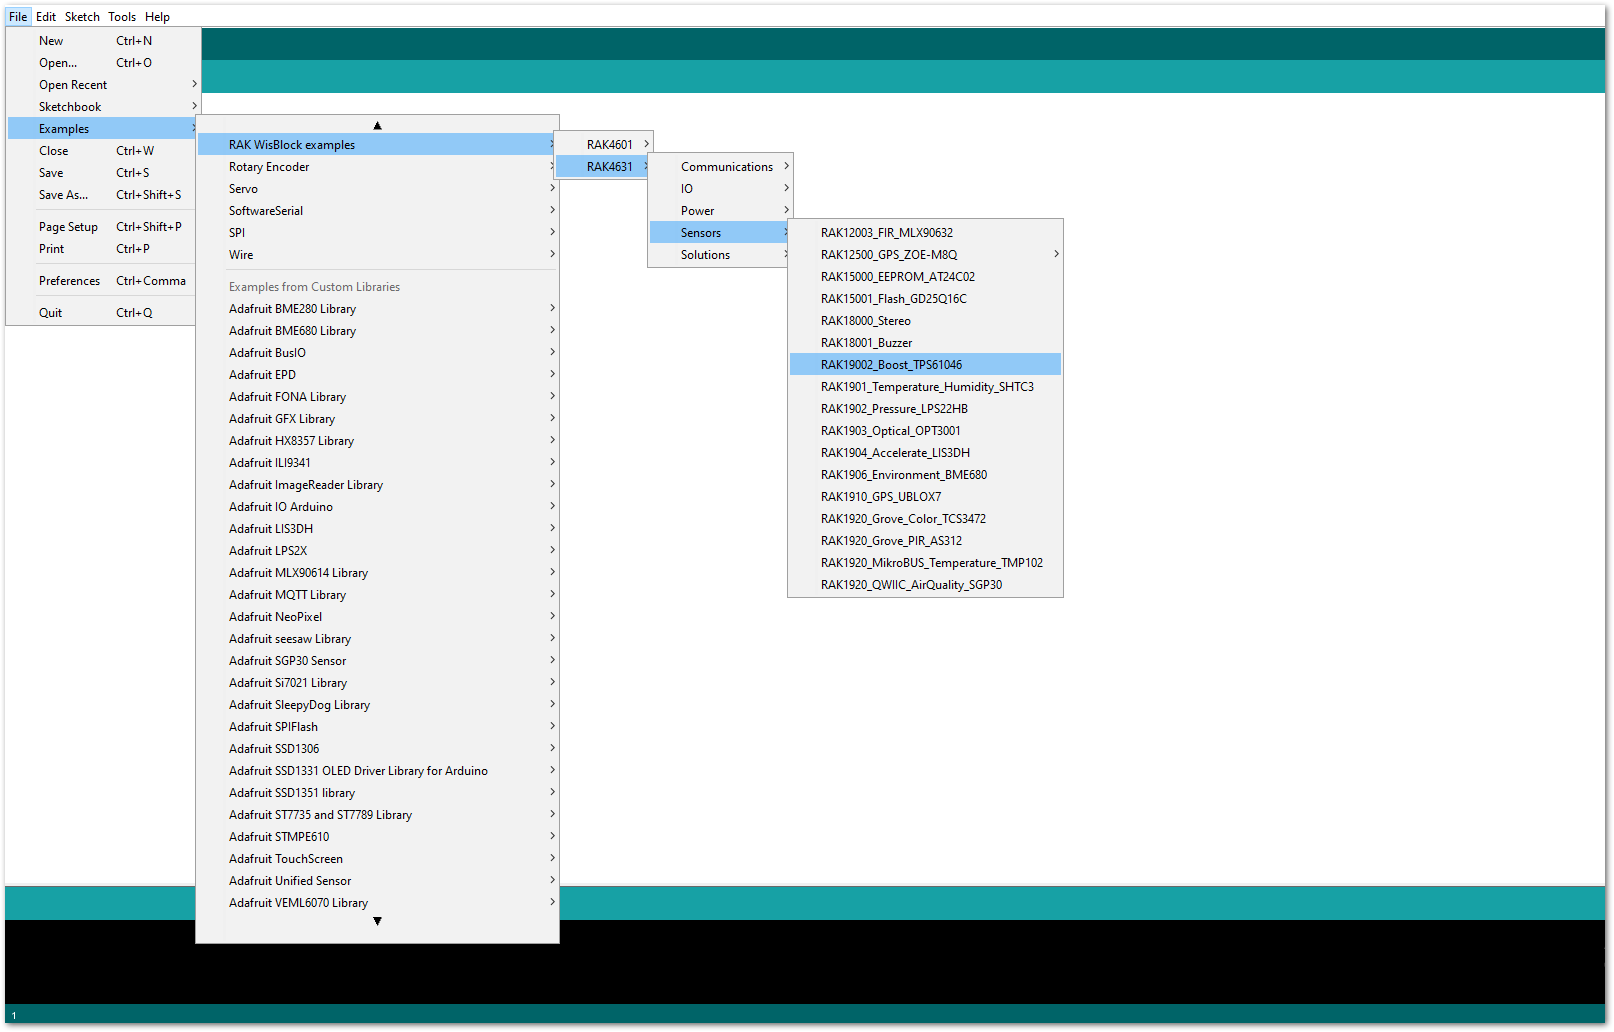Open Solutions examples category
1614x1032 pixels.
[720, 255]
